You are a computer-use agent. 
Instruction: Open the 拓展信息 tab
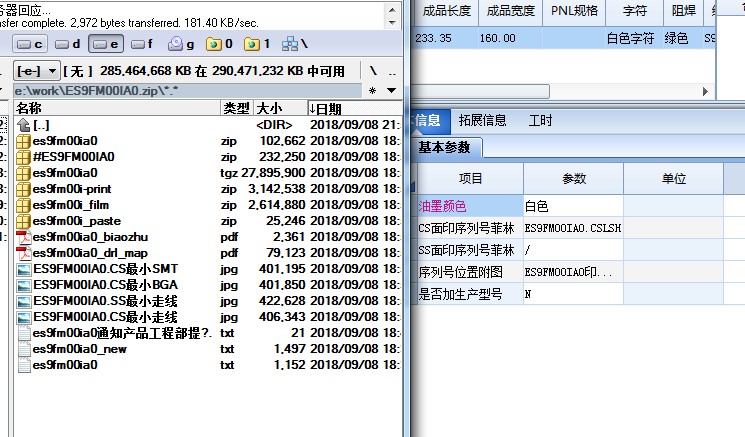click(x=483, y=120)
